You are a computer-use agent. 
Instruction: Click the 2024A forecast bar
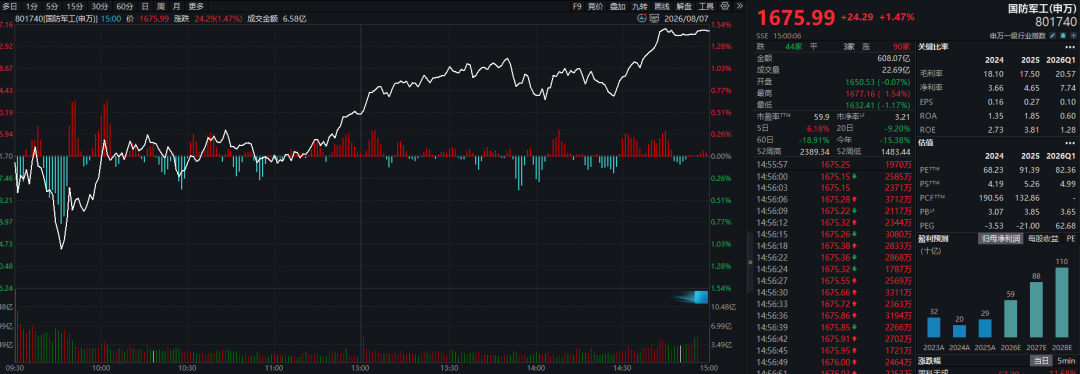pos(959,331)
